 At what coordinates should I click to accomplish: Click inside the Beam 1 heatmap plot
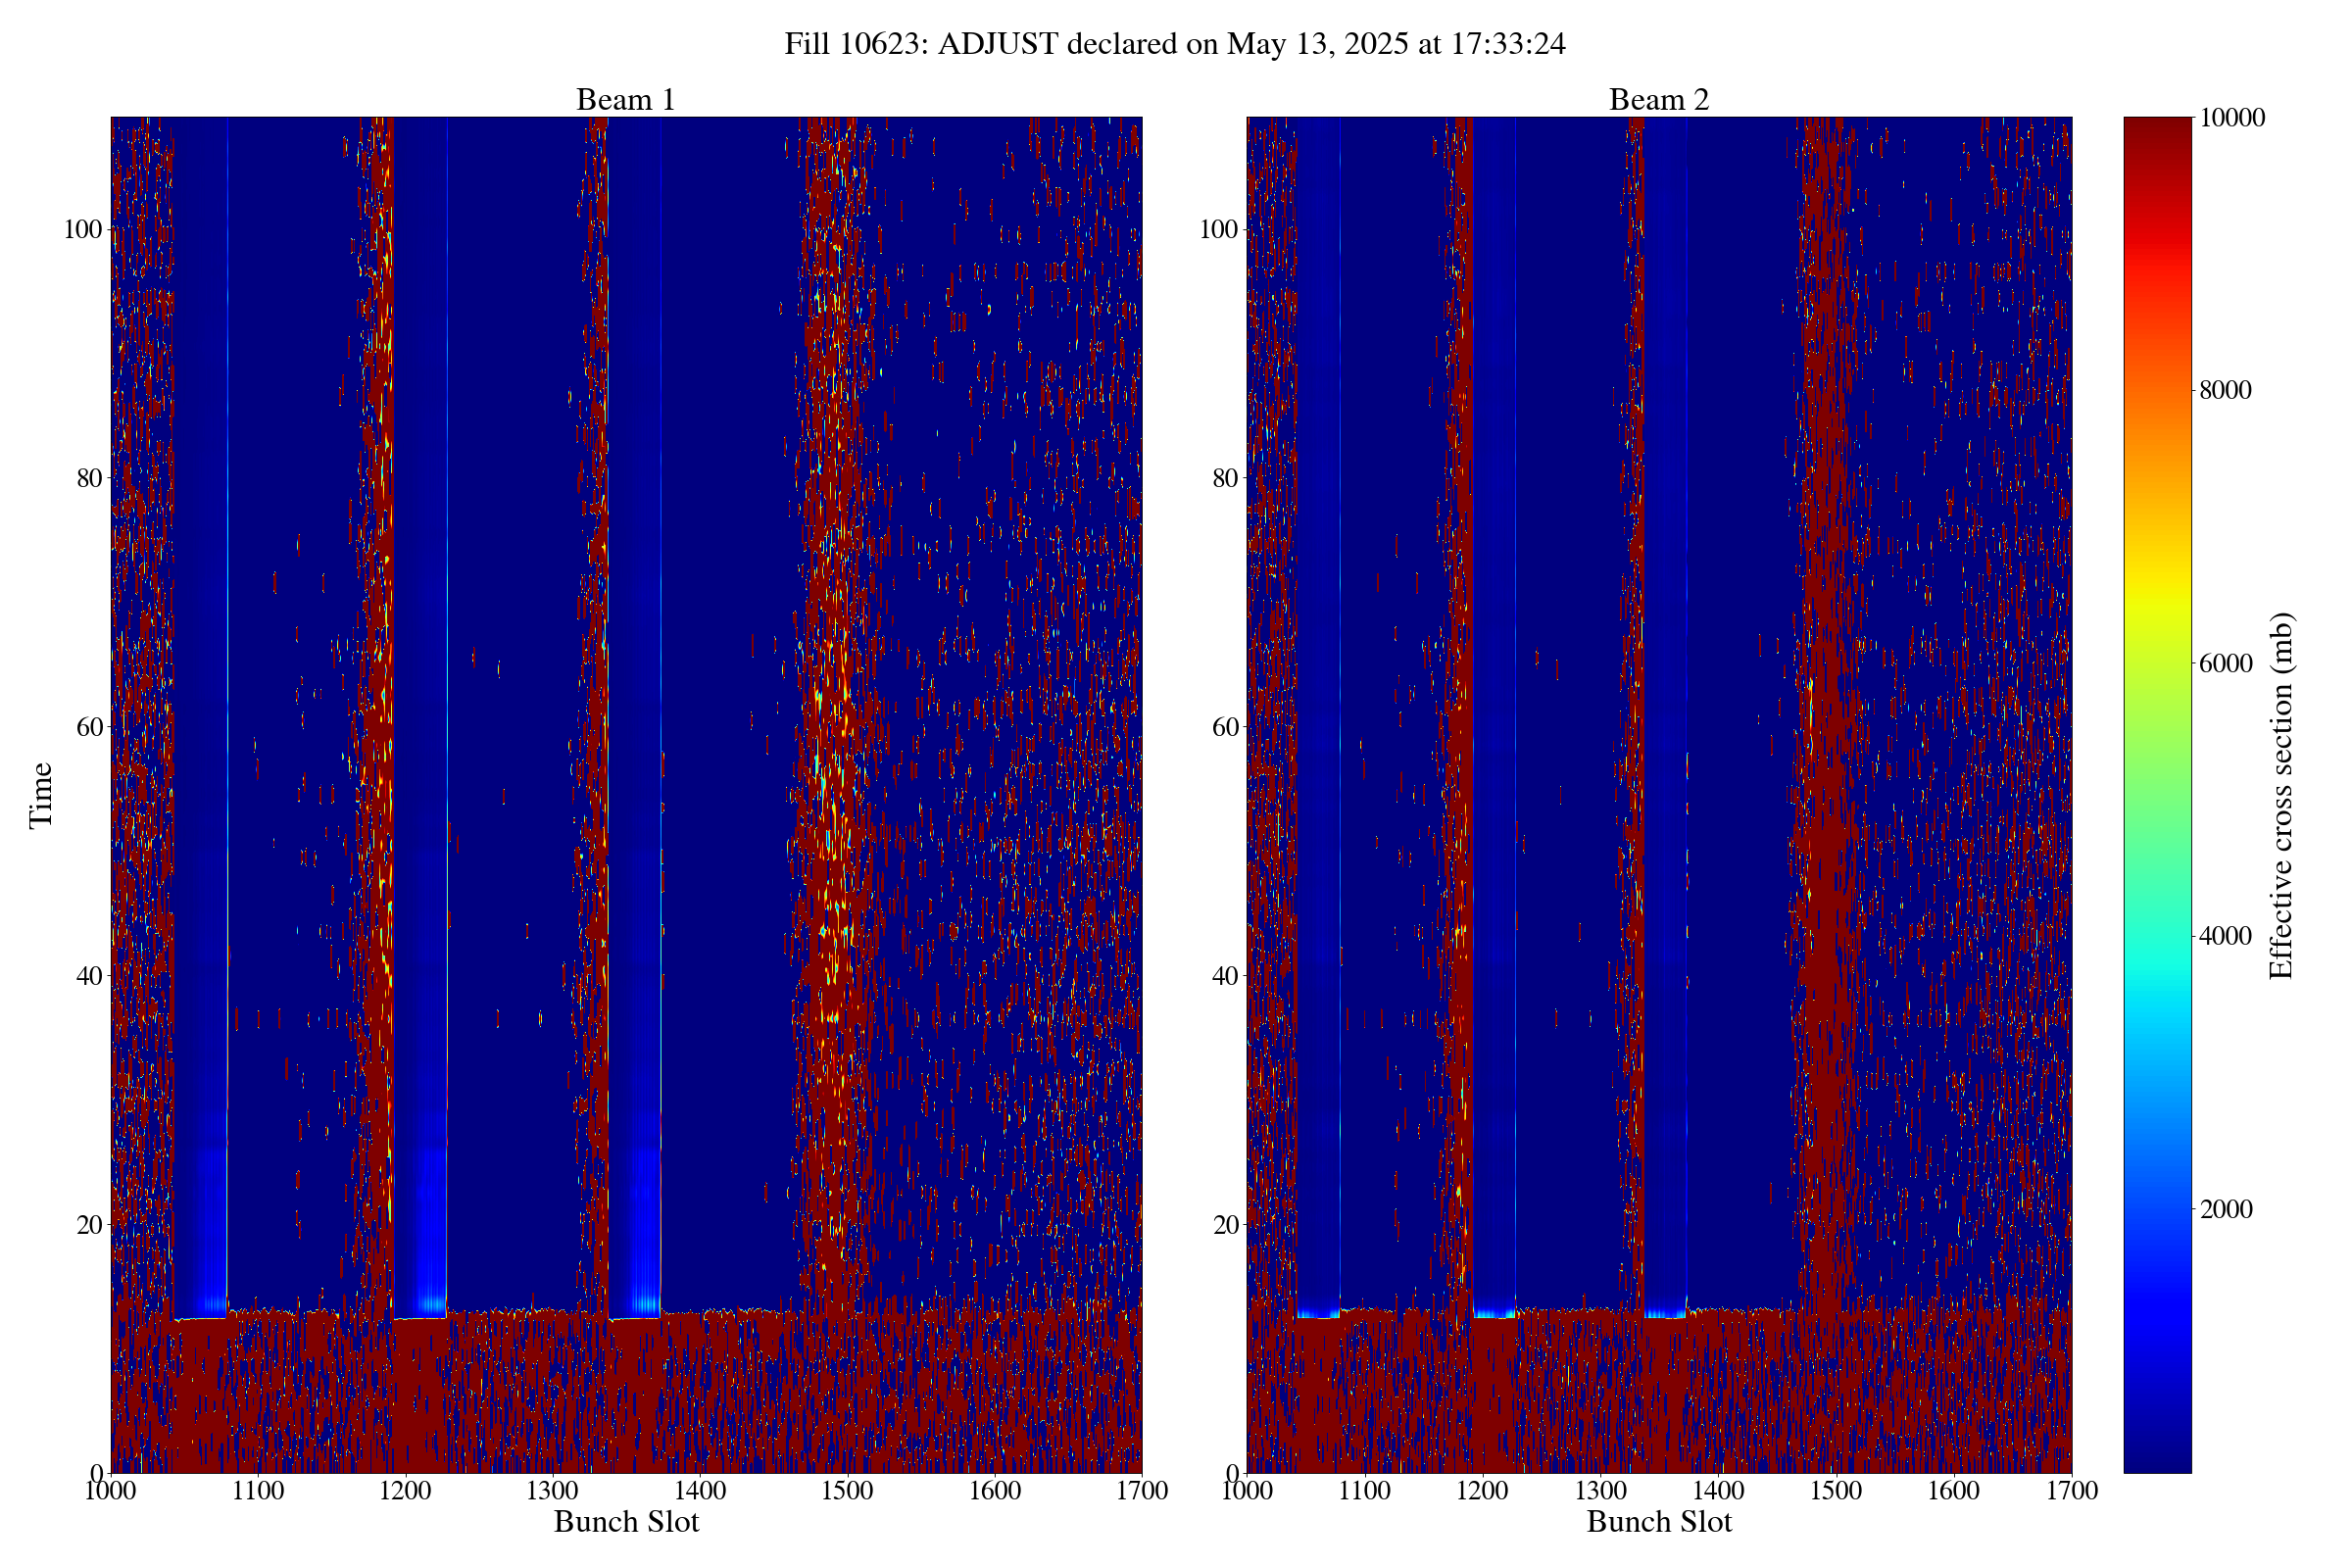click(626, 795)
